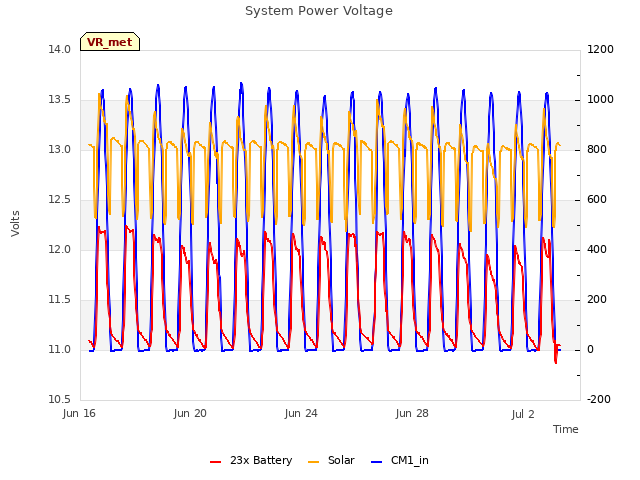Click the Time x-axis label
Image resolution: width=640 pixels, height=480 pixels.
pyautogui.click(x=566, y=429)
